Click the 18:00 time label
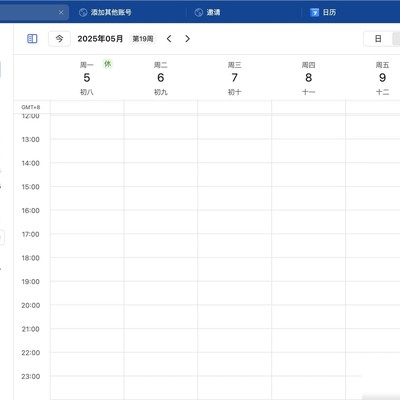This screenshot has width=400, height=400. click(x=31, y=258)
